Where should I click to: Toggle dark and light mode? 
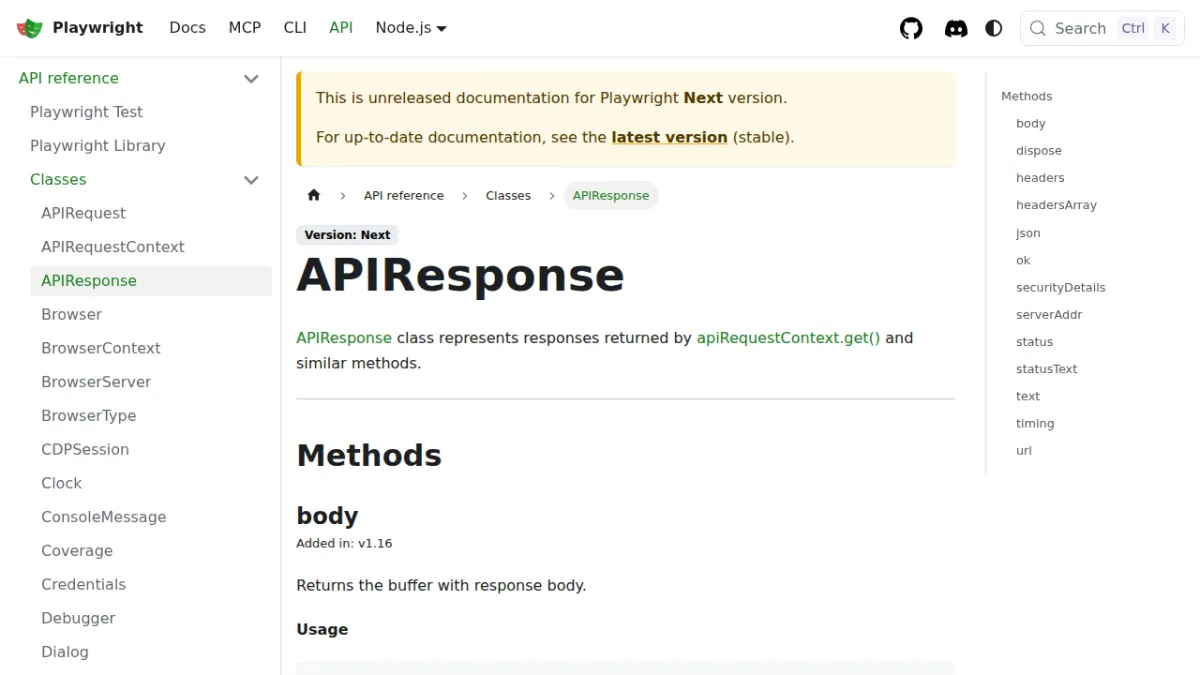point(994,28)
